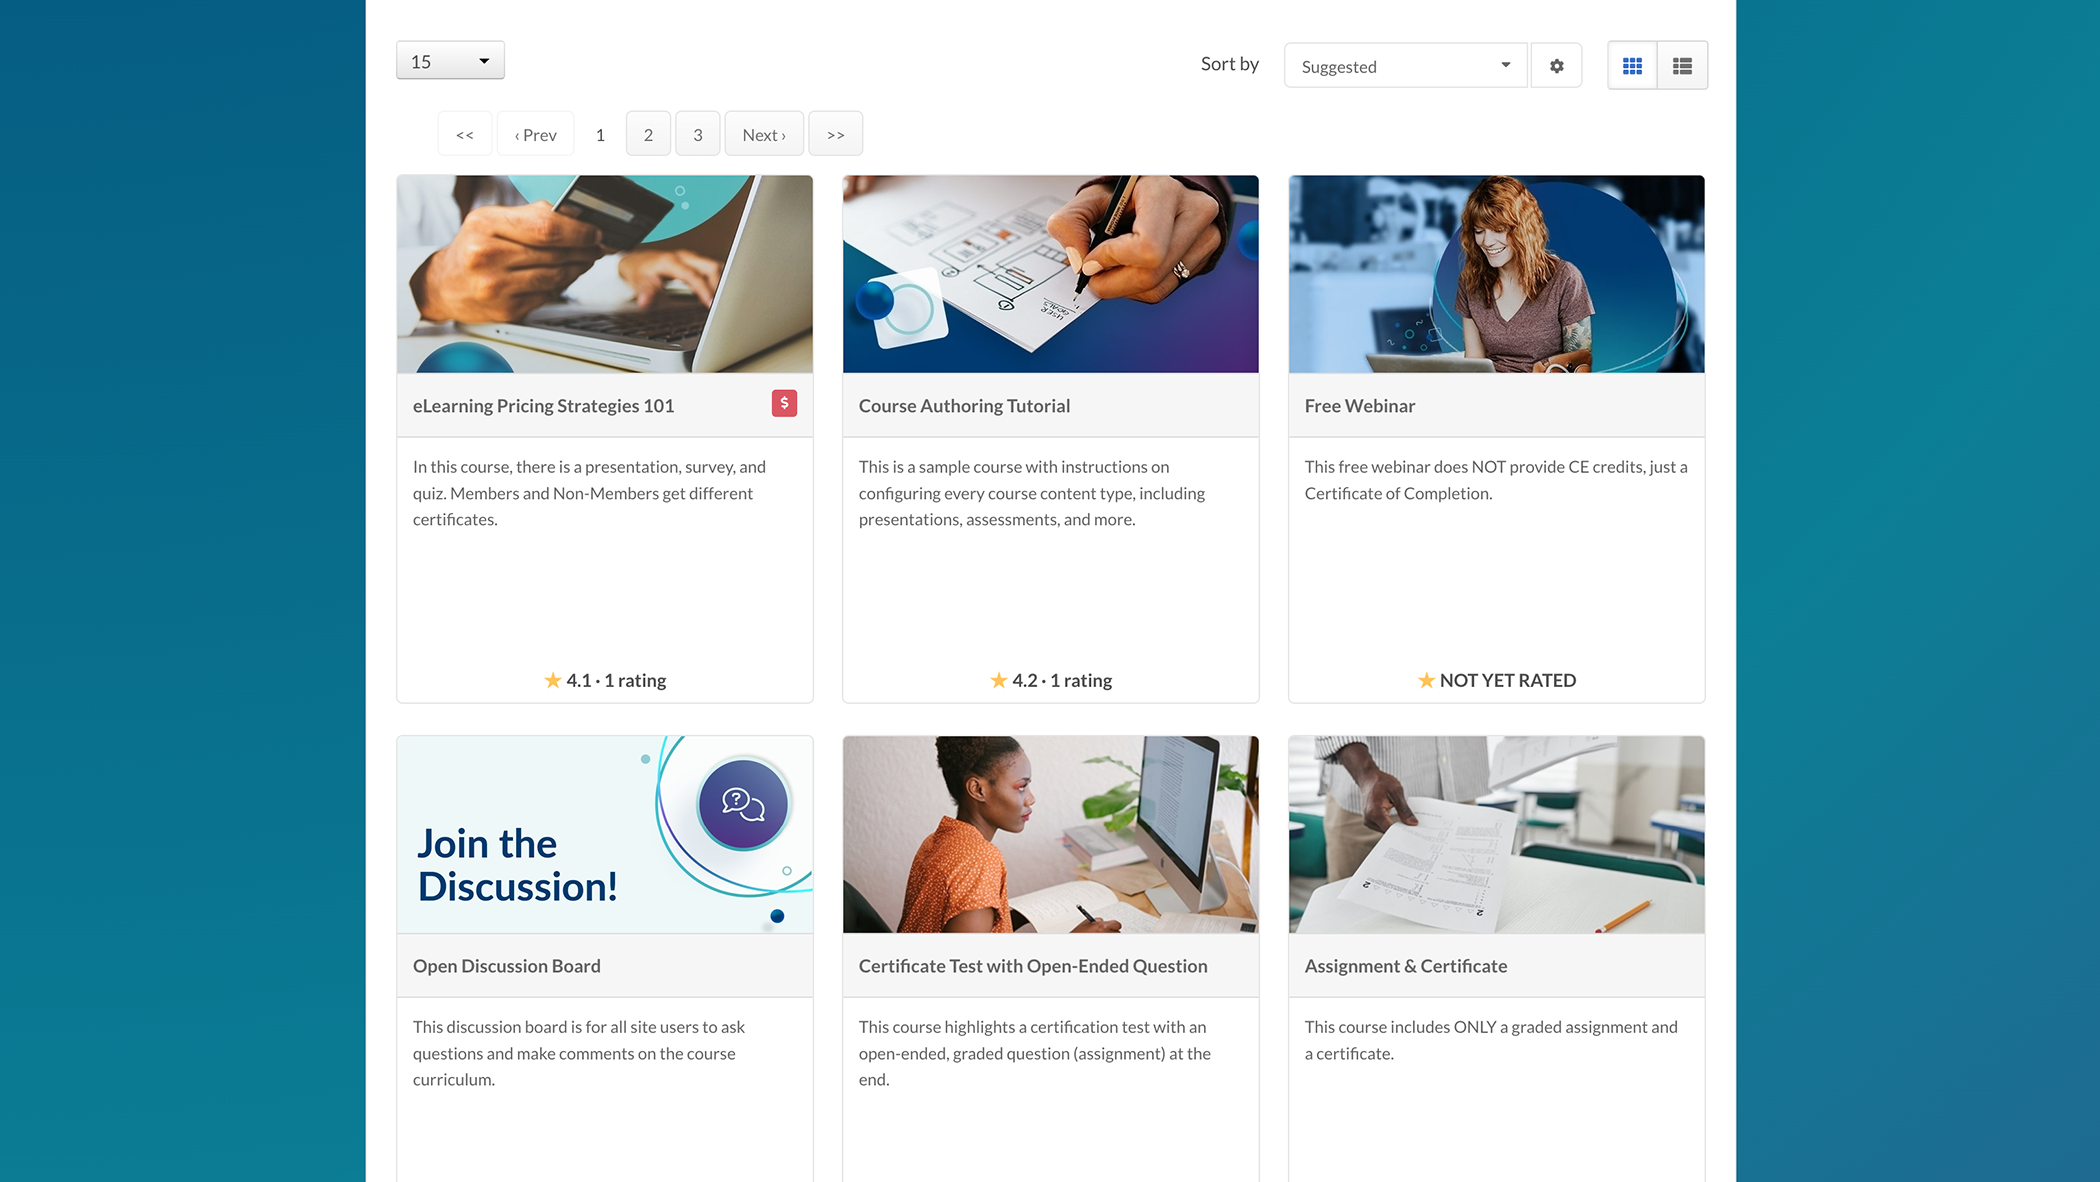Jump to last page with >> button
Image resolution: width=2100 pixels, height=1182 pixels.
835,134
